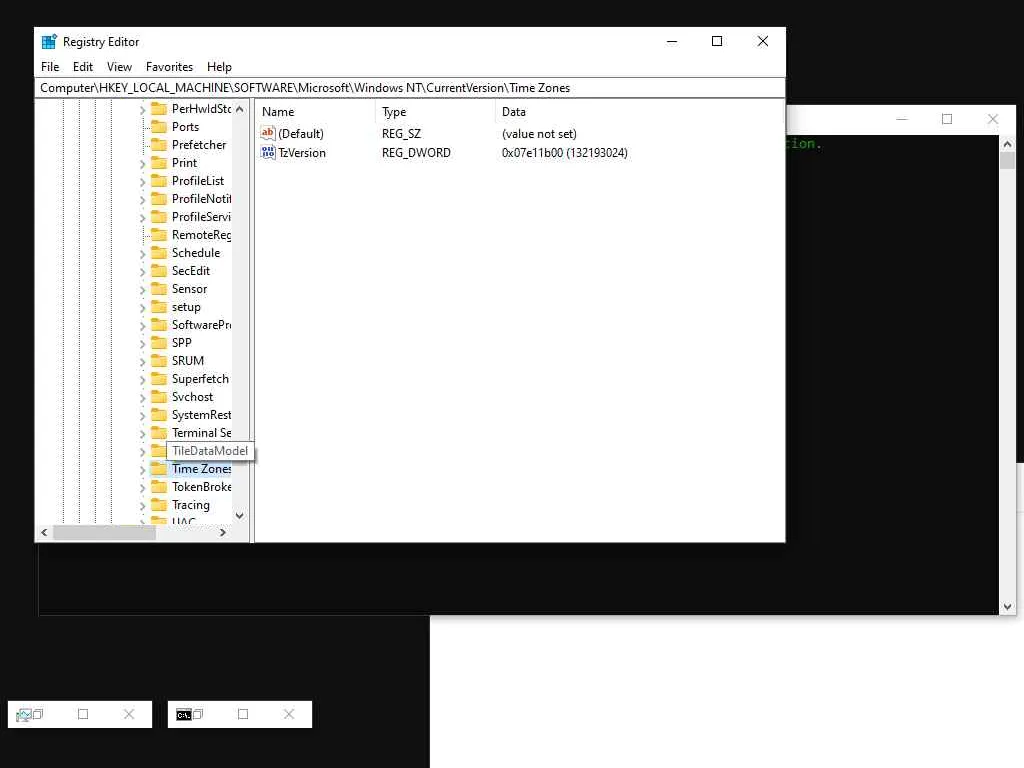The height and width of the screenshot is (768, 1024).
Task: Restore the minimized command prompt window
Action: 199,714
